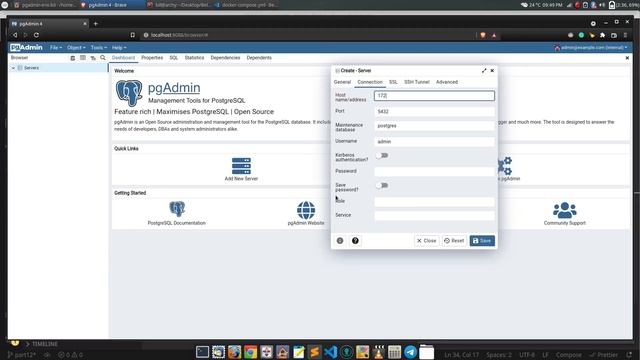Expand the Servers tree node
This screenshot has height=360, width=640.
tap(13, 68)
